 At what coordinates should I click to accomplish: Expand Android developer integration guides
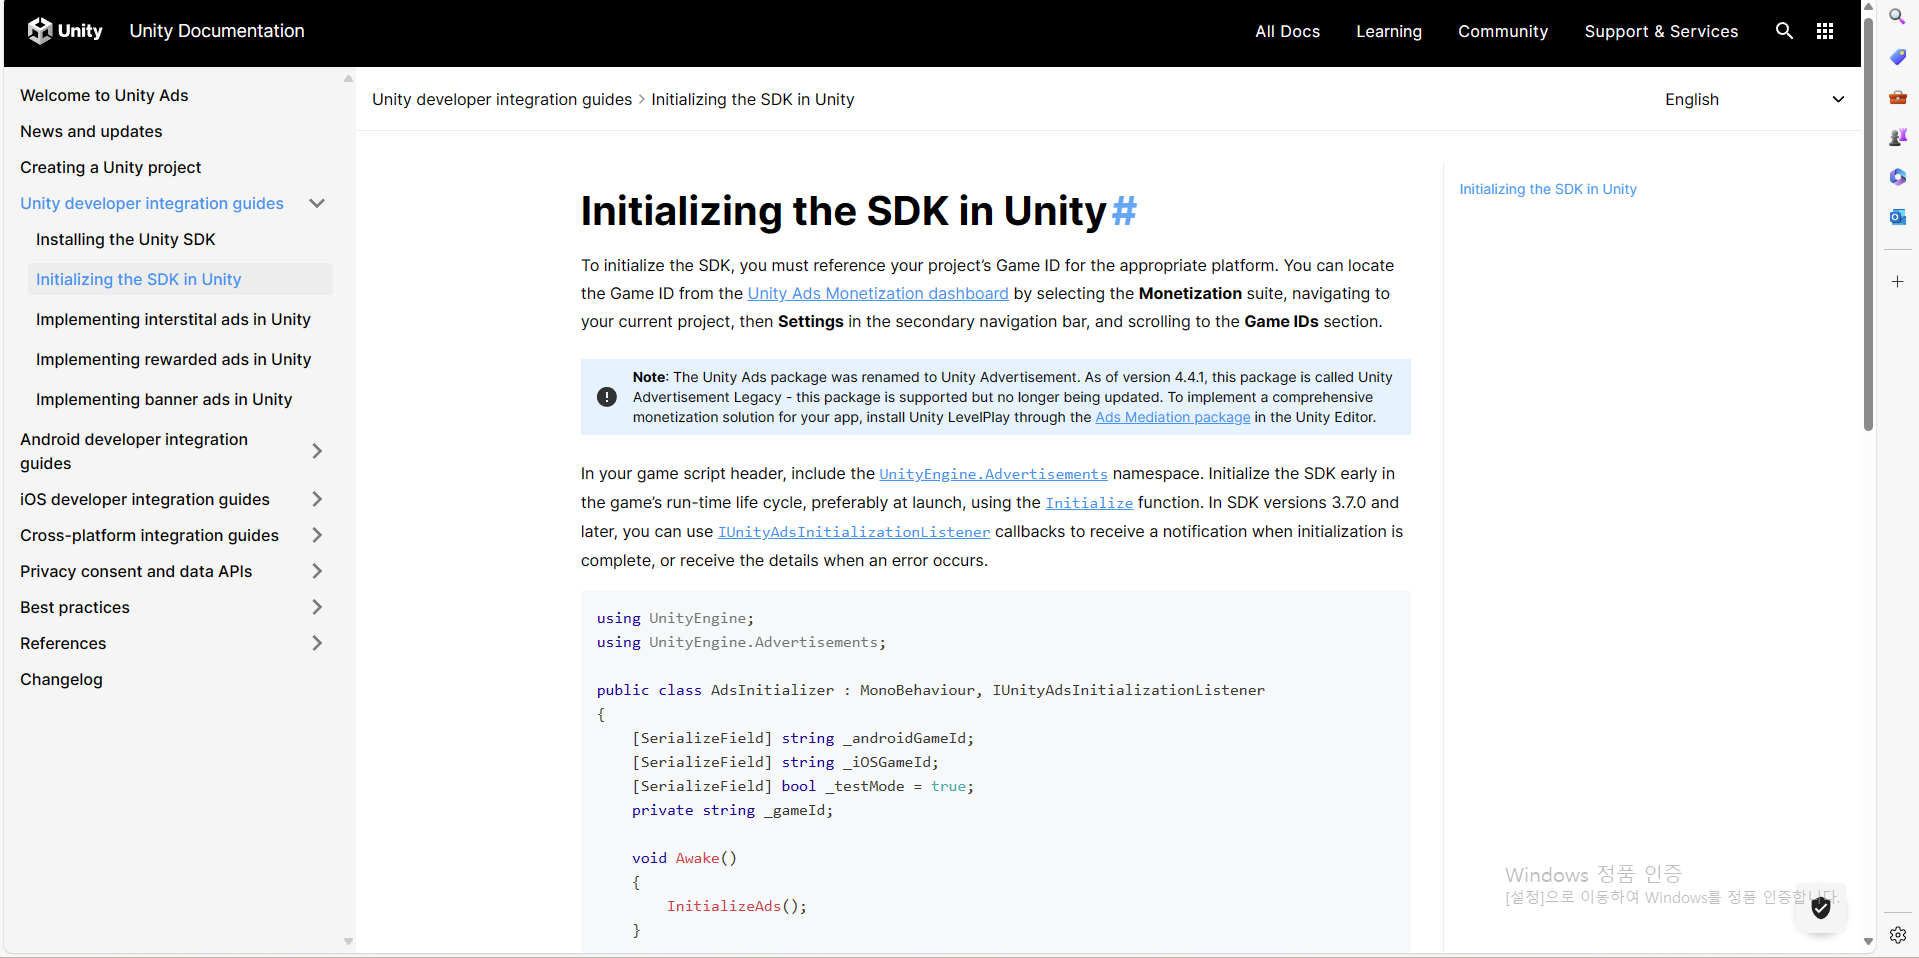(317, 451)
